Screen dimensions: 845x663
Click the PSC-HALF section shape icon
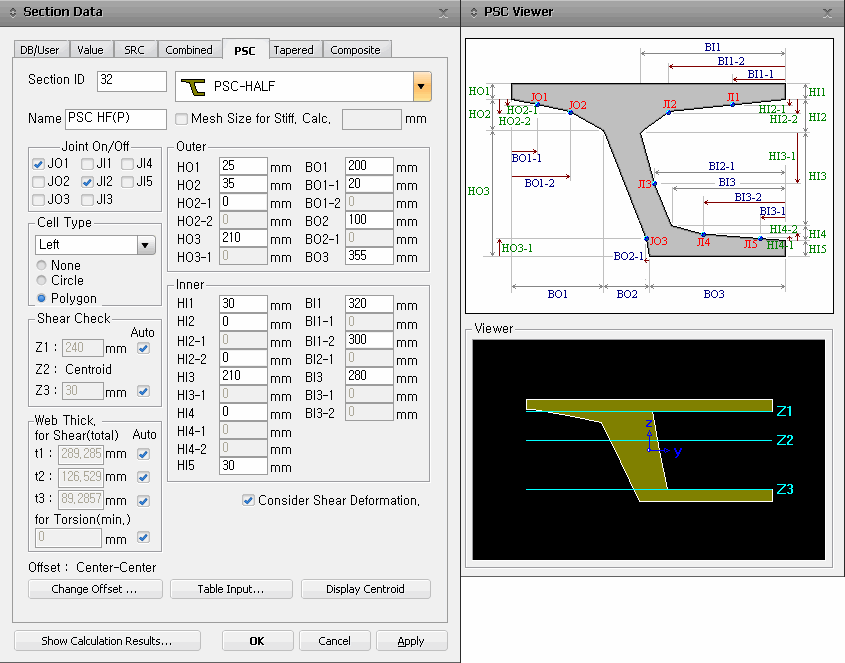click(194, 87)
